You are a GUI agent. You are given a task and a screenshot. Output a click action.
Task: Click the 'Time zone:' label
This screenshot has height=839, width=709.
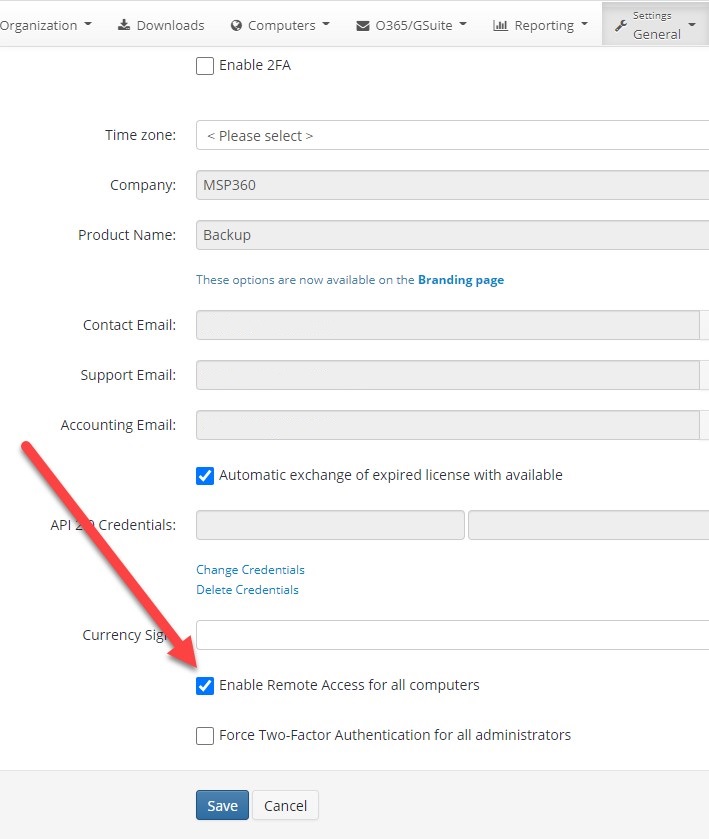coord(140,135)
